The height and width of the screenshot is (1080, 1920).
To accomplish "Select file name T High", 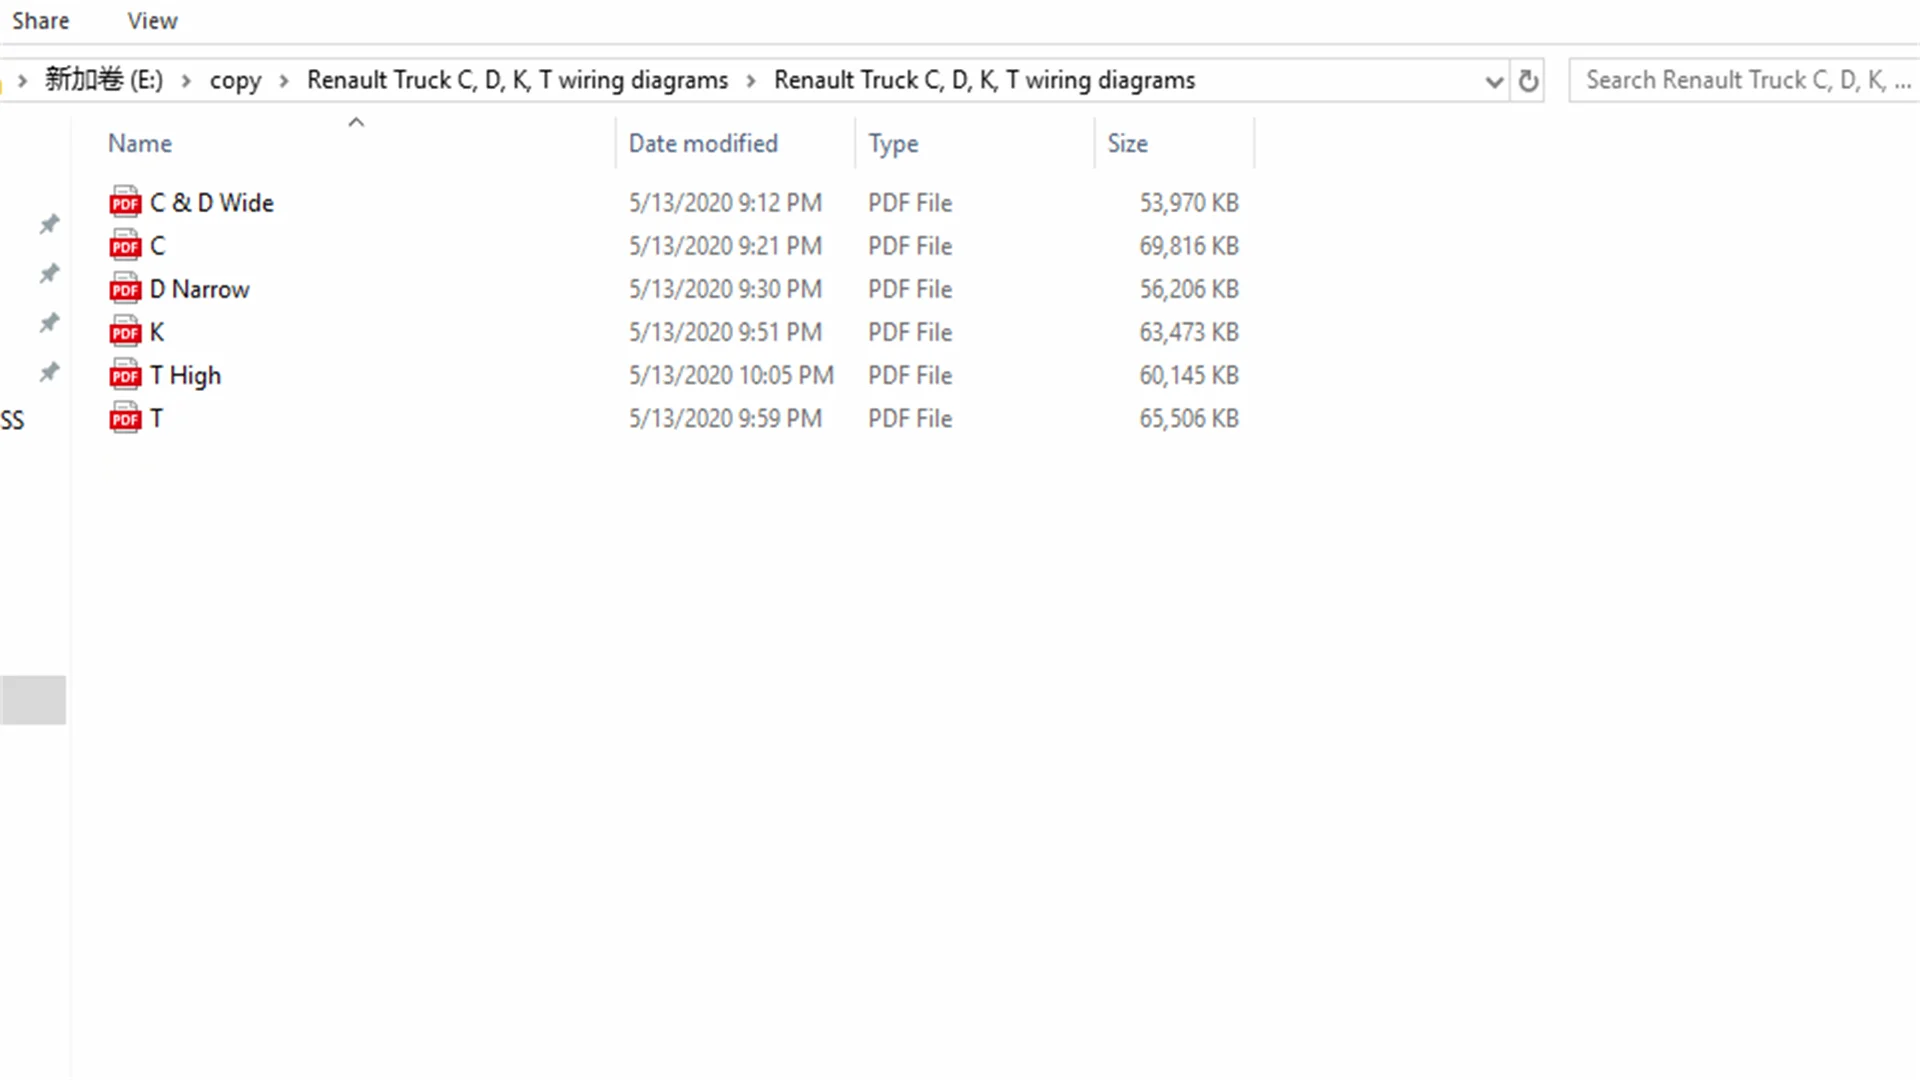I will tap(185, 375).
